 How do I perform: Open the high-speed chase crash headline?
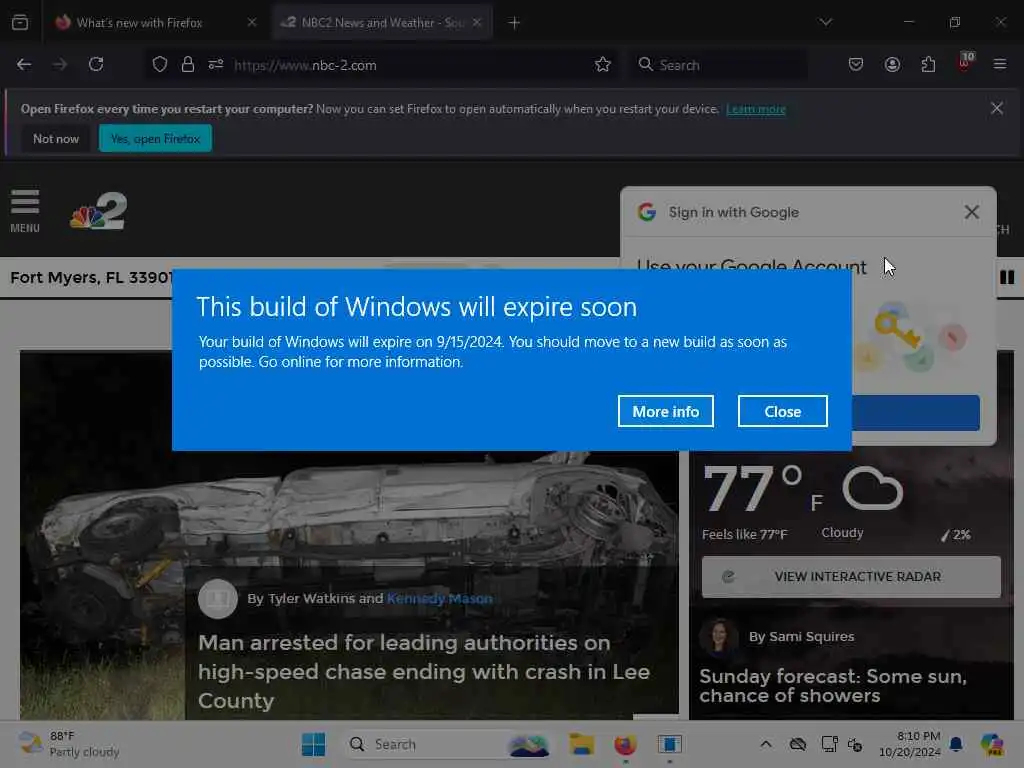pyautogui.click(x=424, y=671)
